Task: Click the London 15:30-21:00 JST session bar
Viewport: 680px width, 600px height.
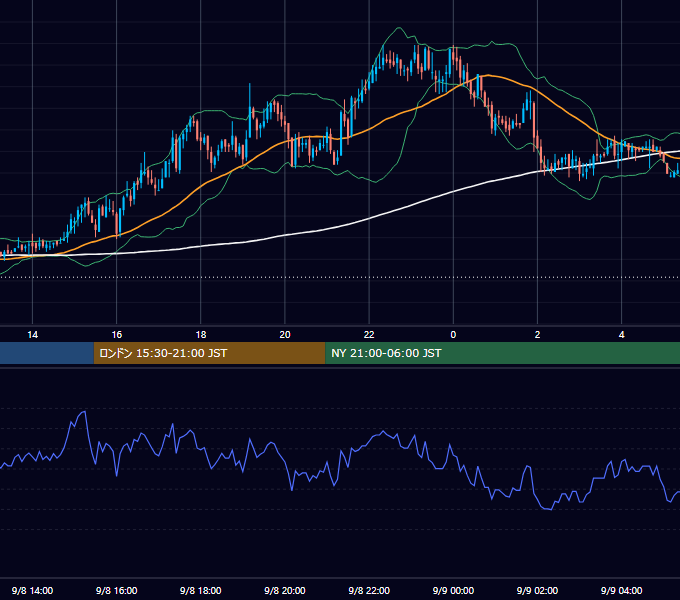Action: tap(209, 353)
